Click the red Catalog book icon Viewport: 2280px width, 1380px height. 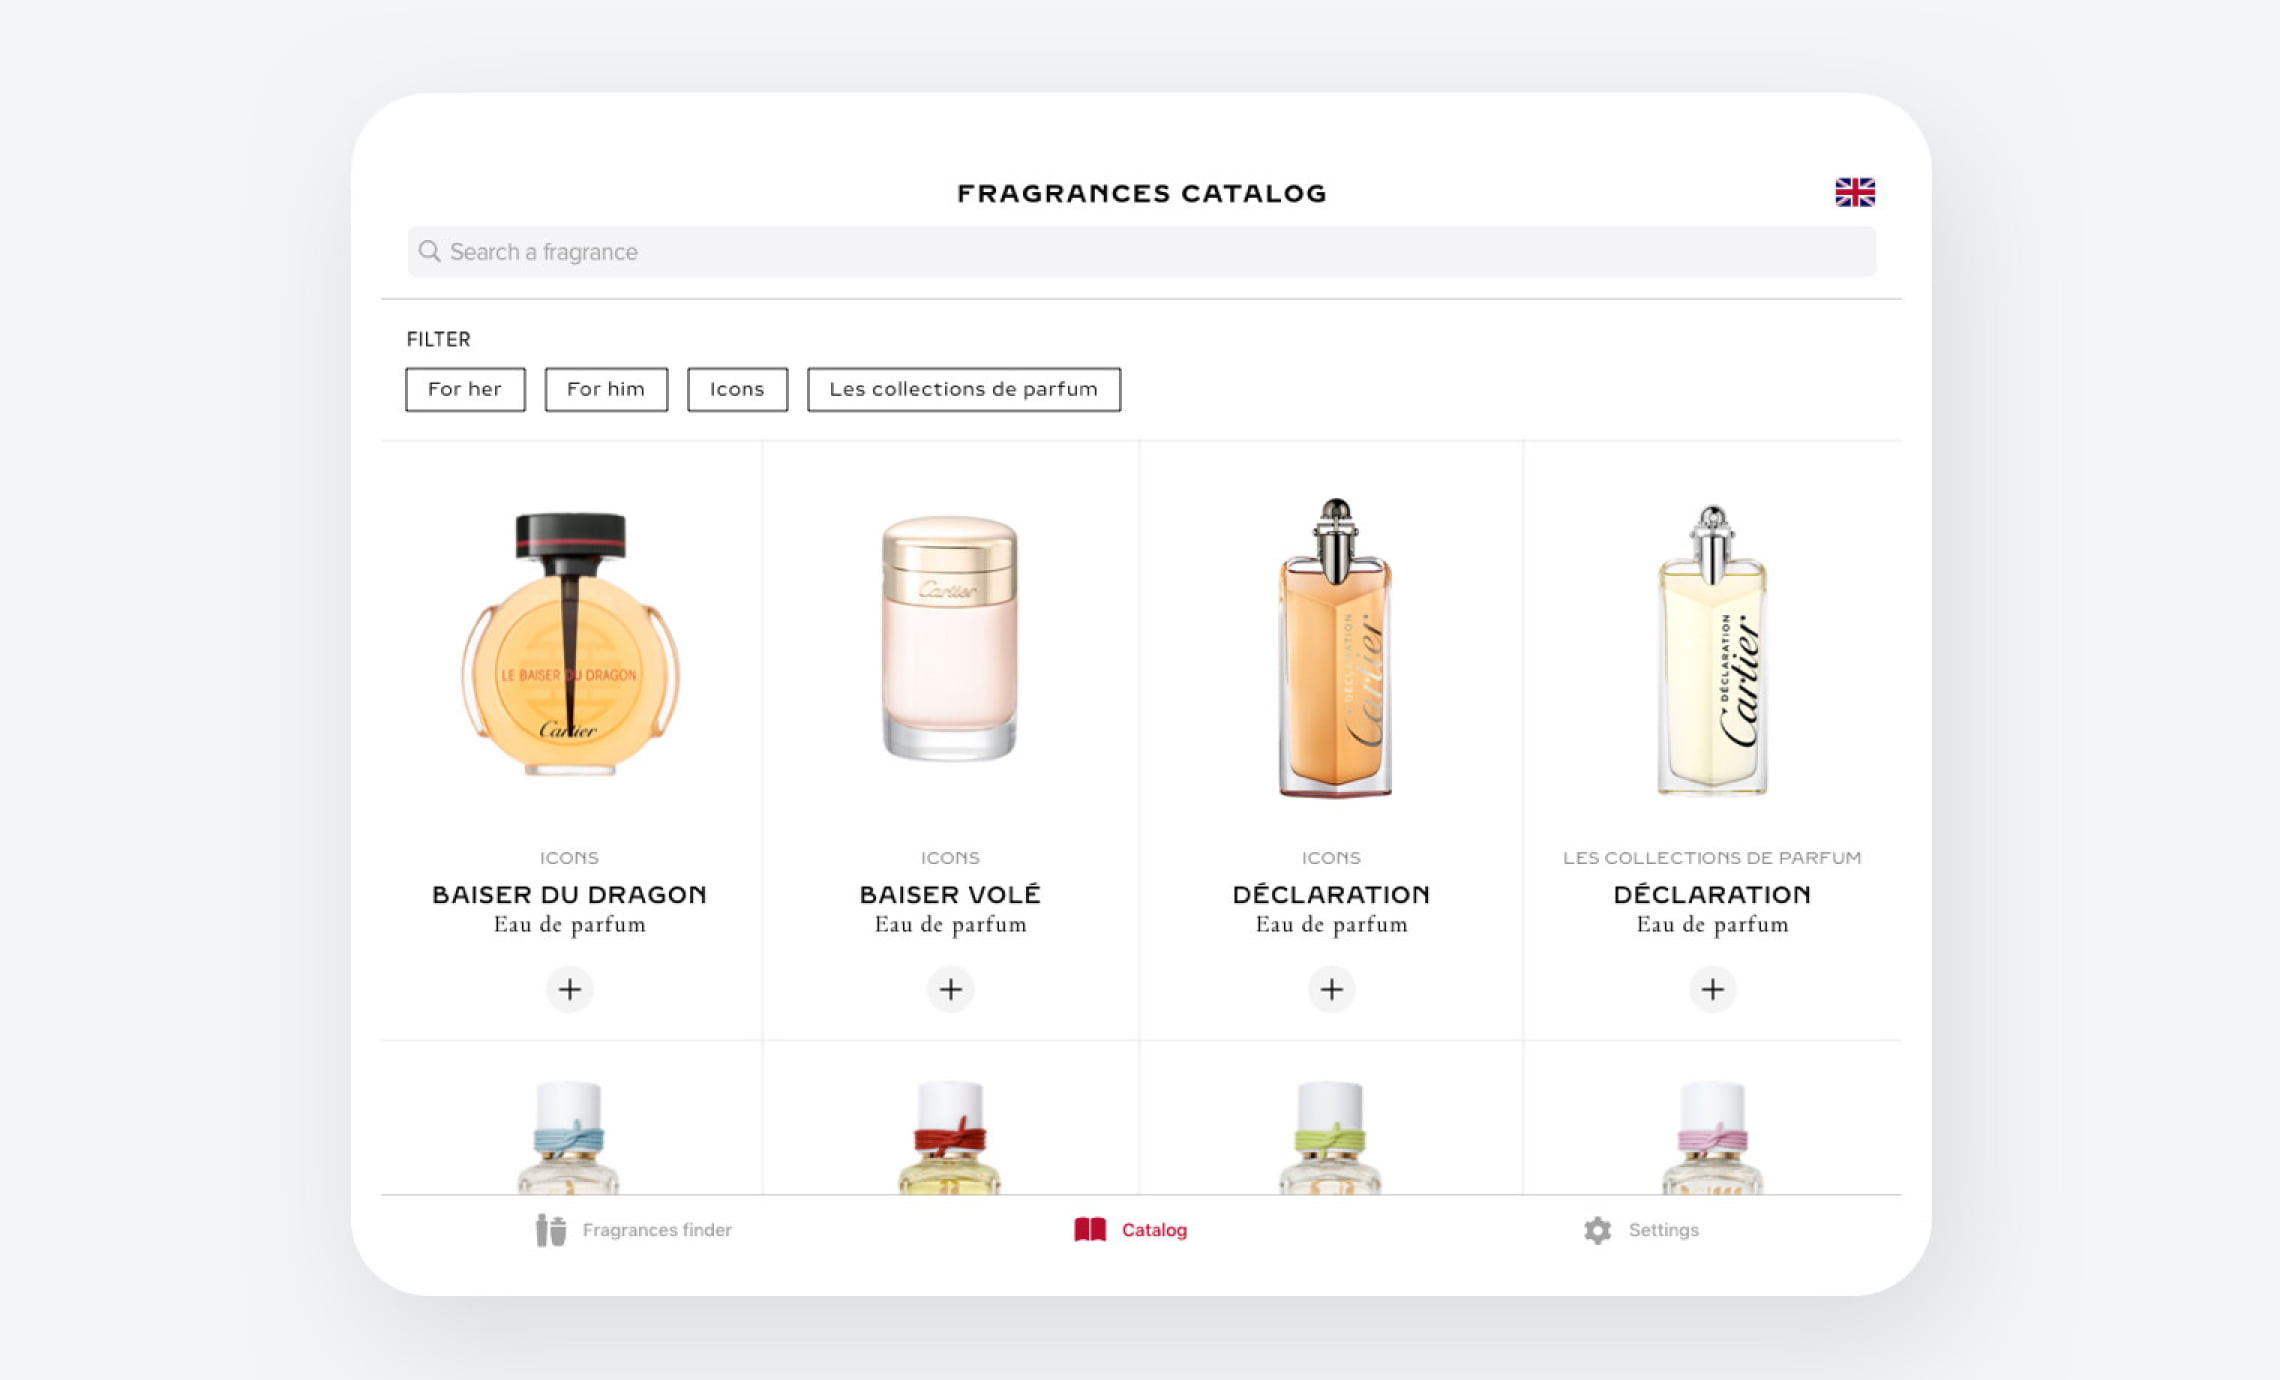tap(1090, 1229)
